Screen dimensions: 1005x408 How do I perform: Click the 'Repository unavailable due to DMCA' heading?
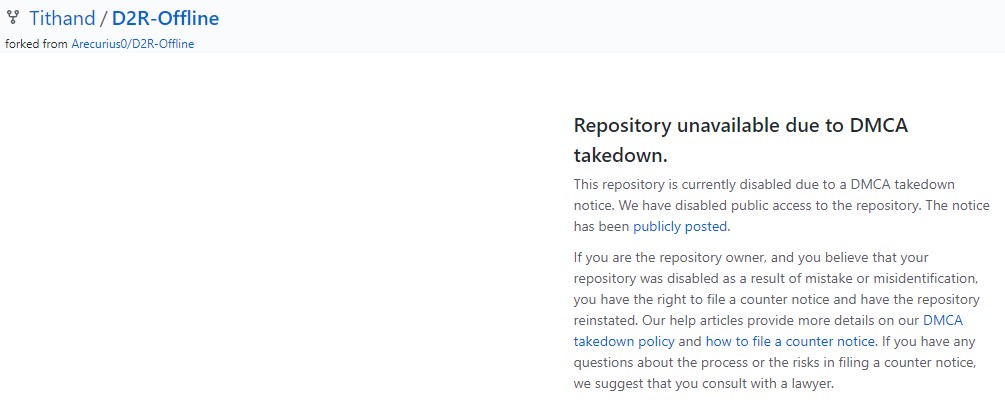740,126
